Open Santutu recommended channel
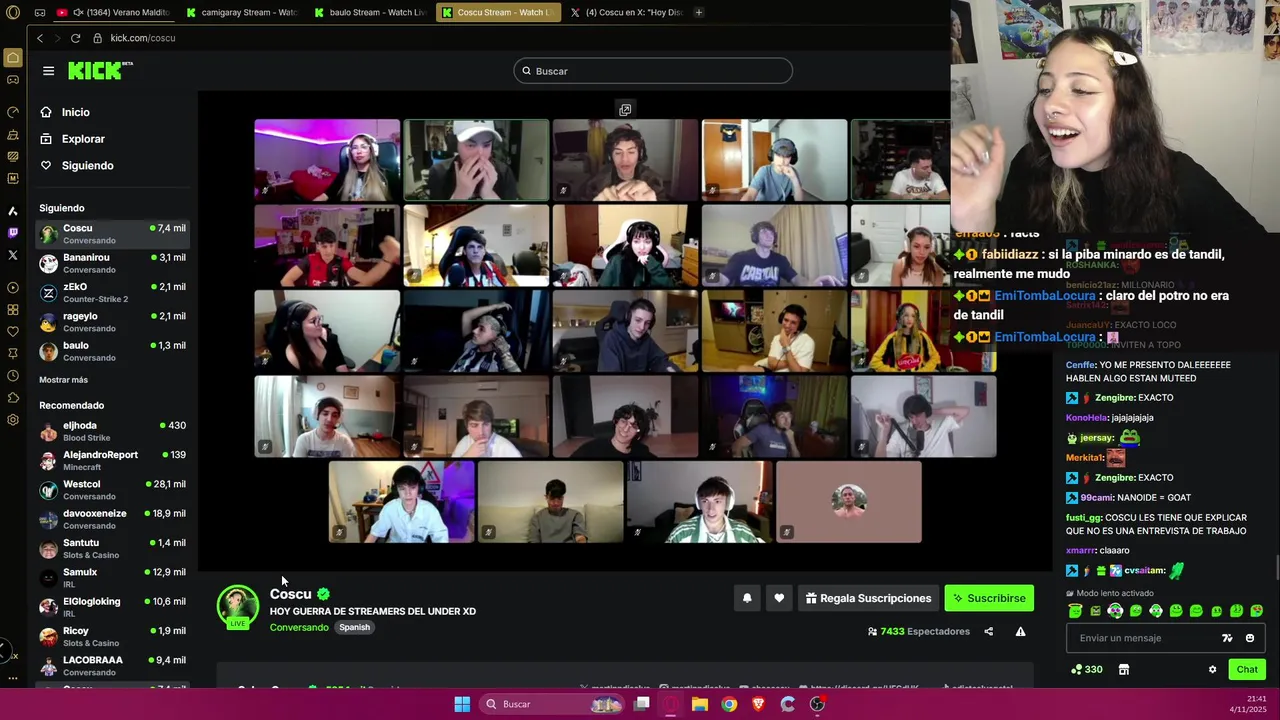This screenshot has height=720, width=1280. coord(112,548)
